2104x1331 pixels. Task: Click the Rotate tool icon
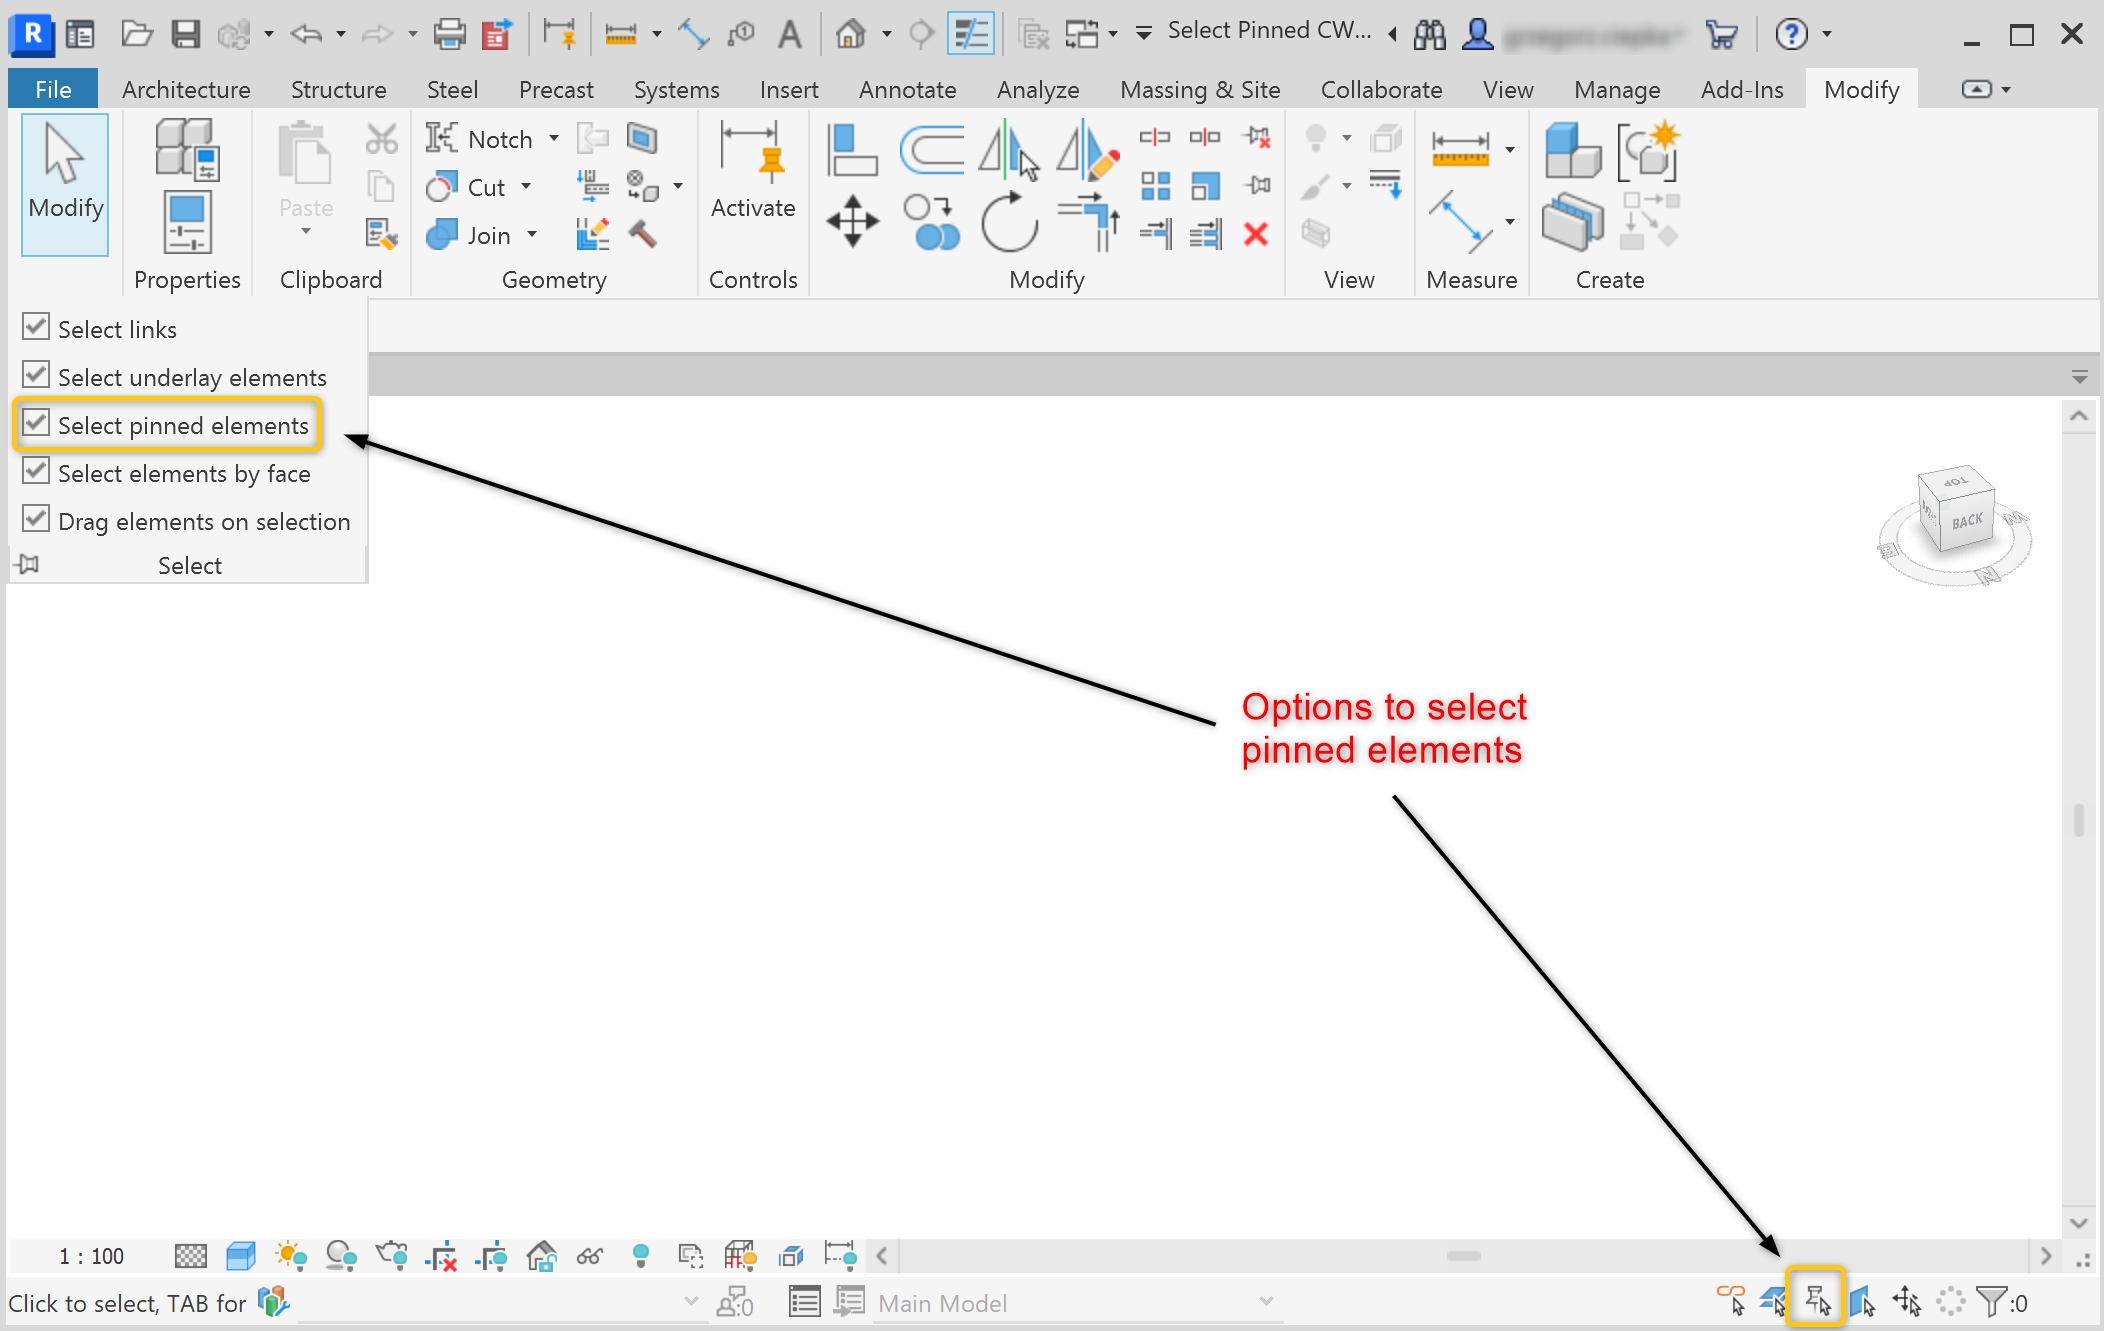click(x=1009, y=222)
